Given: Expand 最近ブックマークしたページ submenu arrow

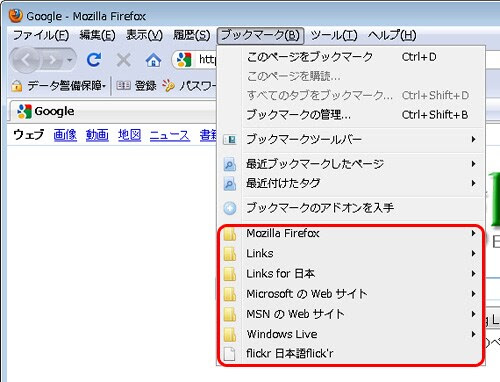Looking at the screenshot, I should (473, 164).
